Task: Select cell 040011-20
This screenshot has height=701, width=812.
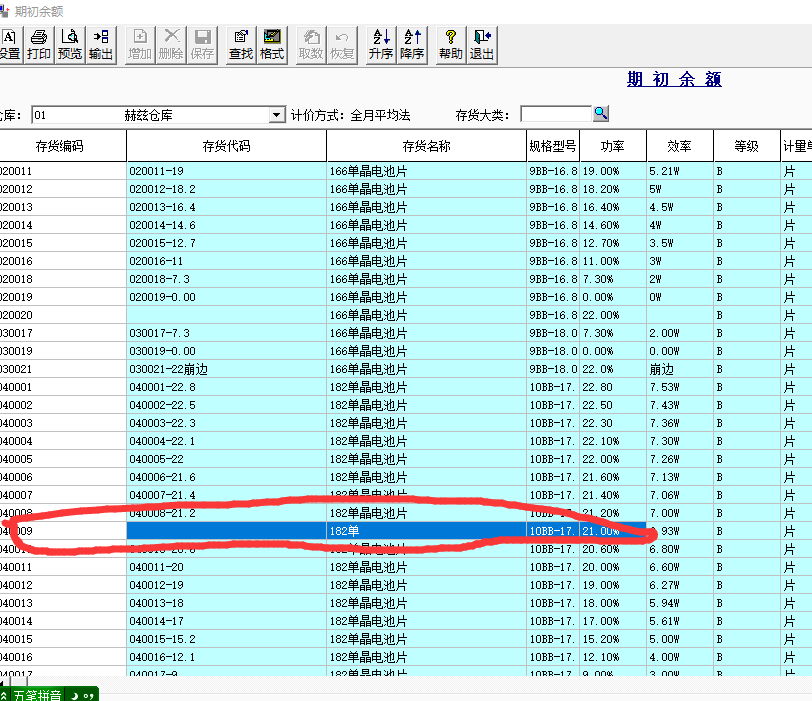Action: coord(226,567)
